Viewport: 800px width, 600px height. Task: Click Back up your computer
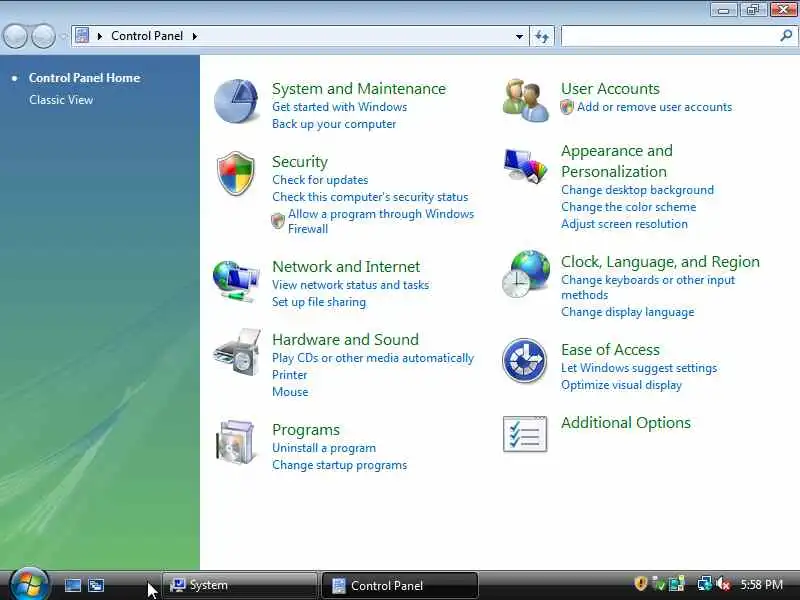tap(334, 124)
